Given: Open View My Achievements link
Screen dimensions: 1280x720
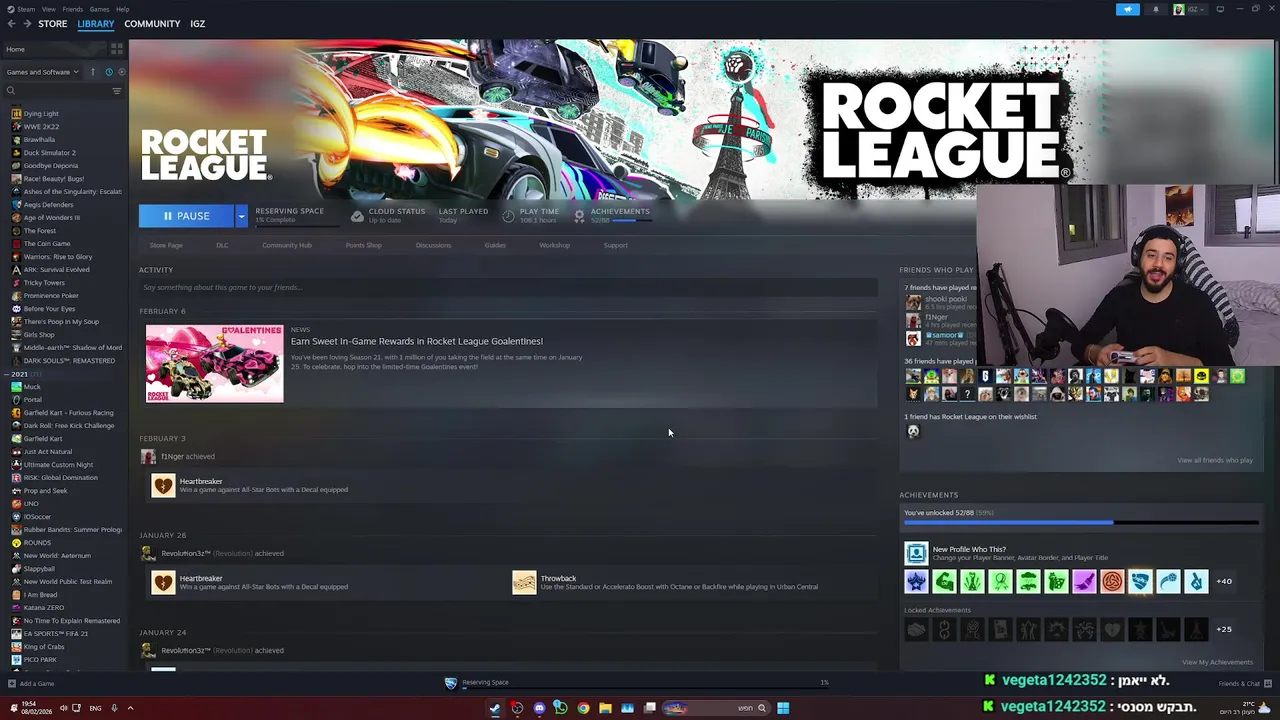Looking at the screenshot, I should [1217, 662].
